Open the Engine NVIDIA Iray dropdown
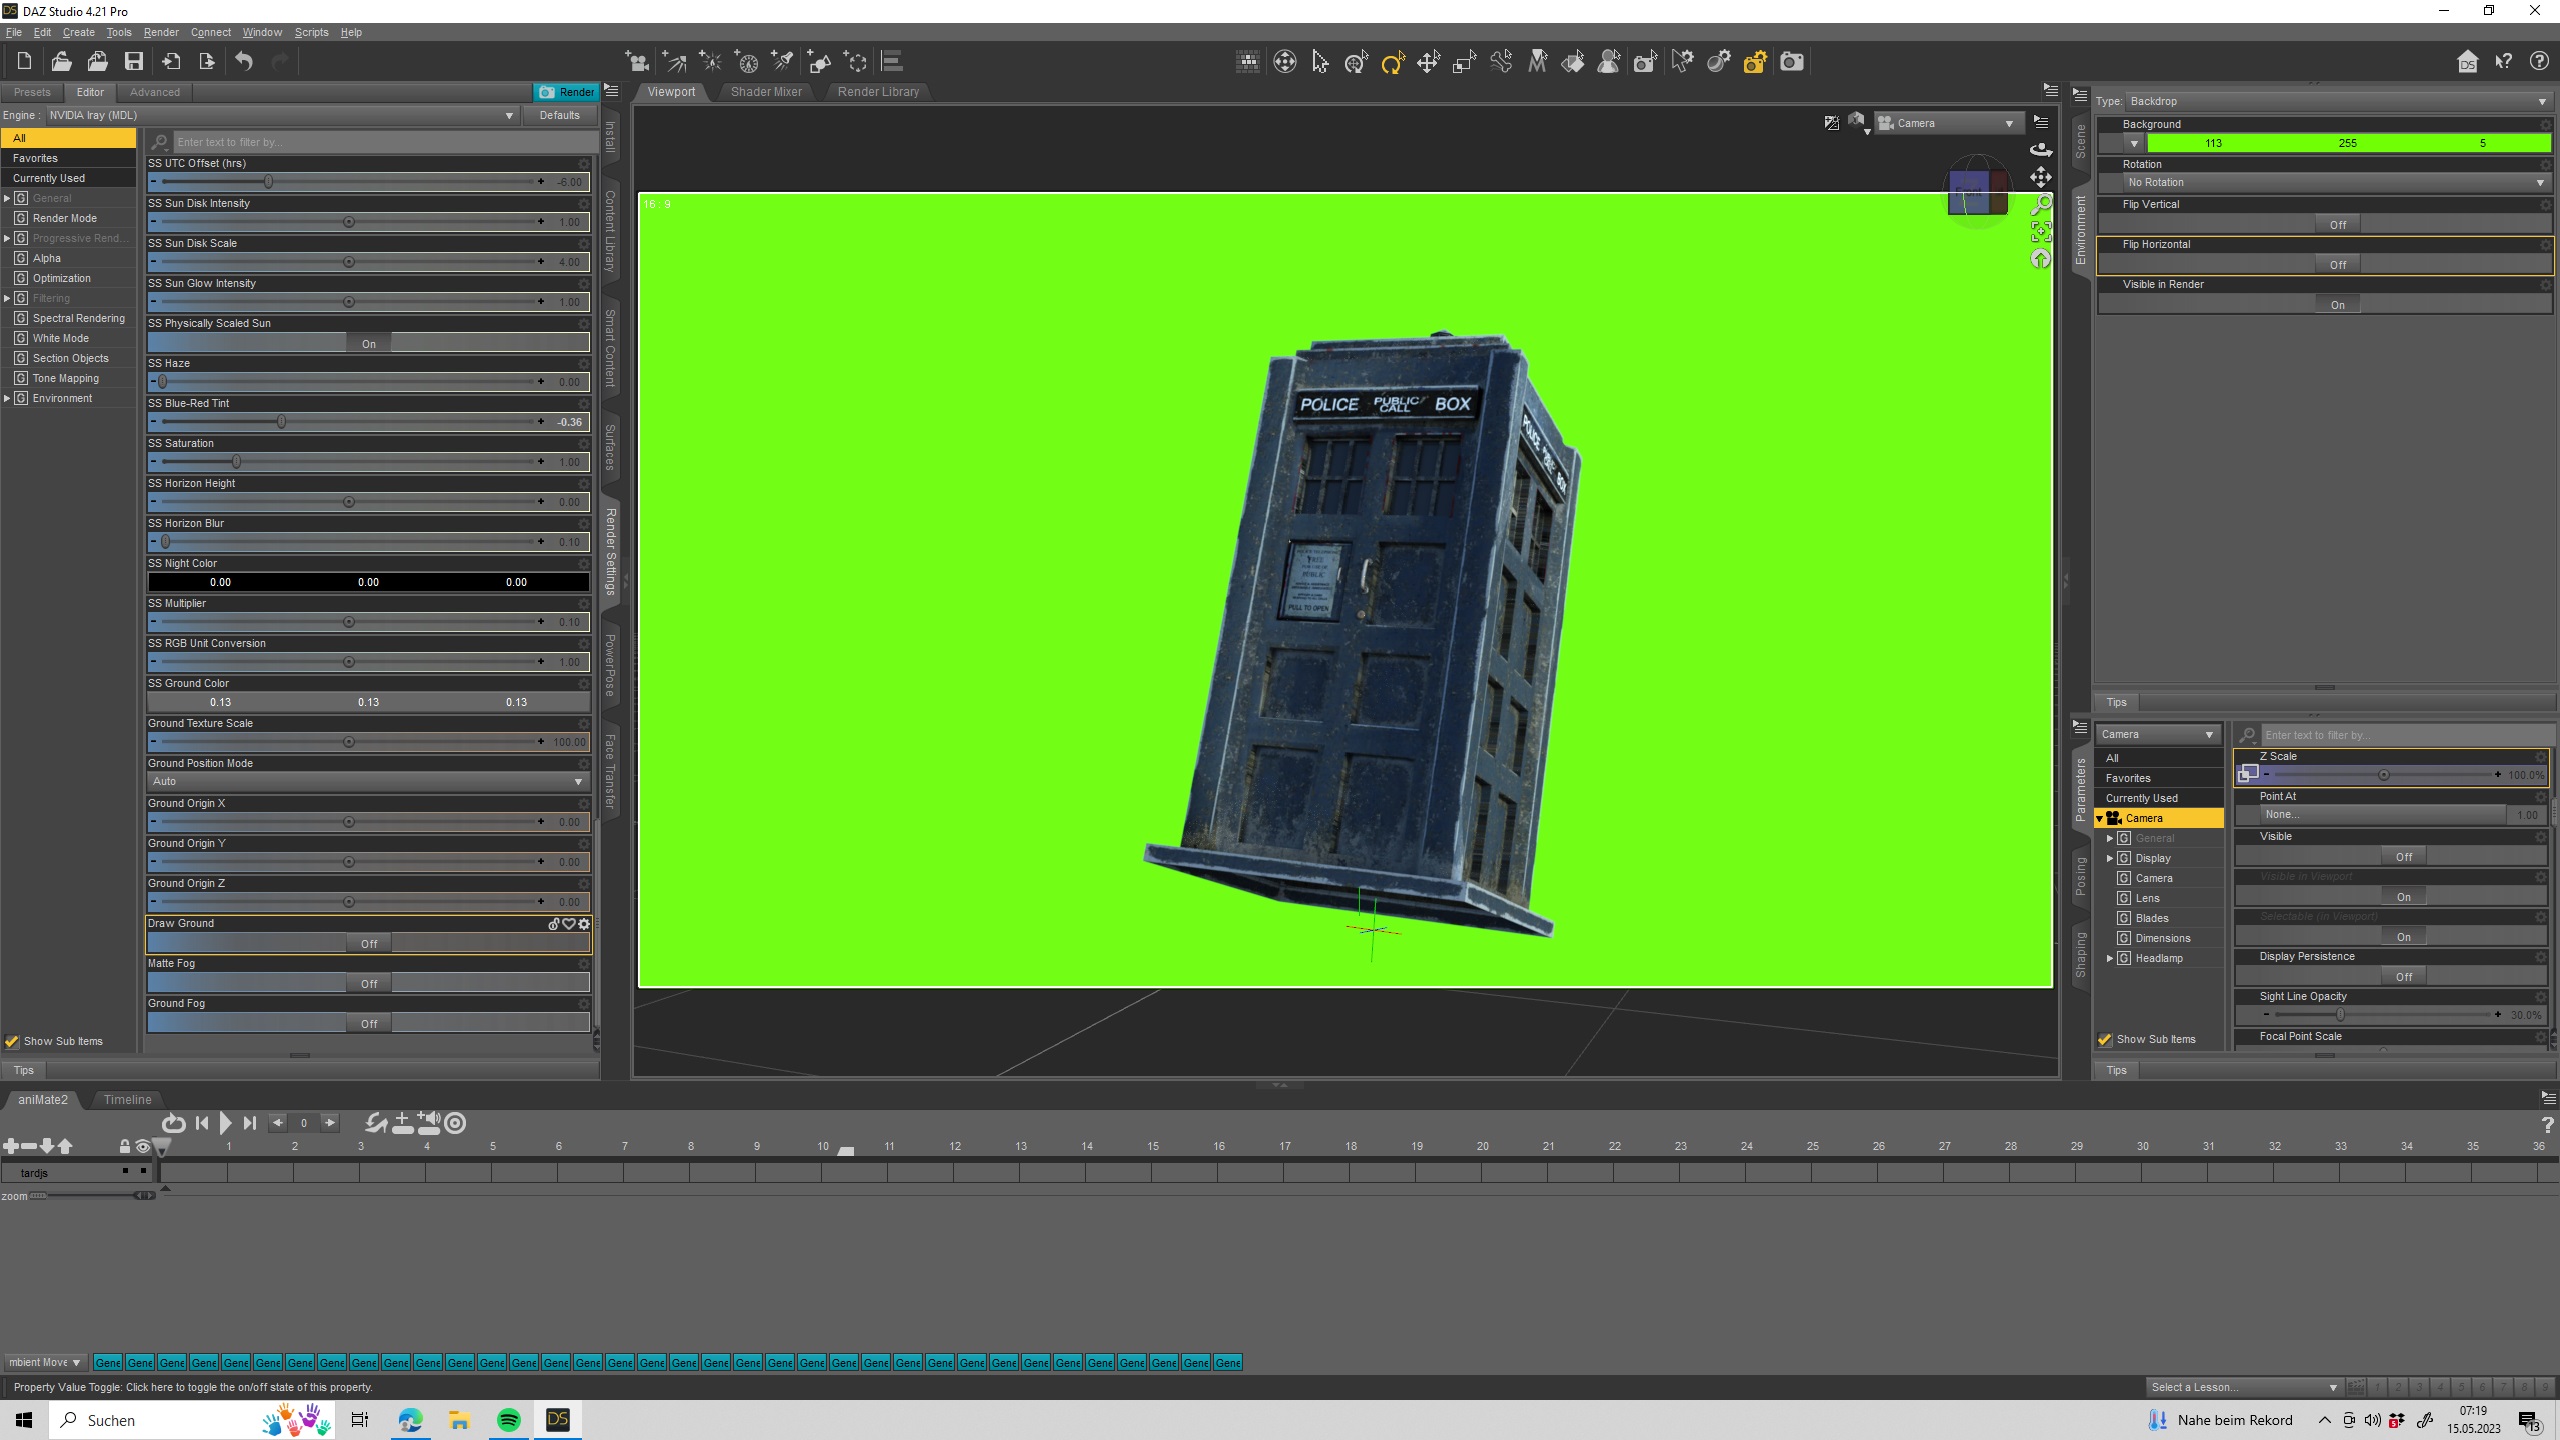Viewport: 2560px width, 1440px height. point(280,115)
